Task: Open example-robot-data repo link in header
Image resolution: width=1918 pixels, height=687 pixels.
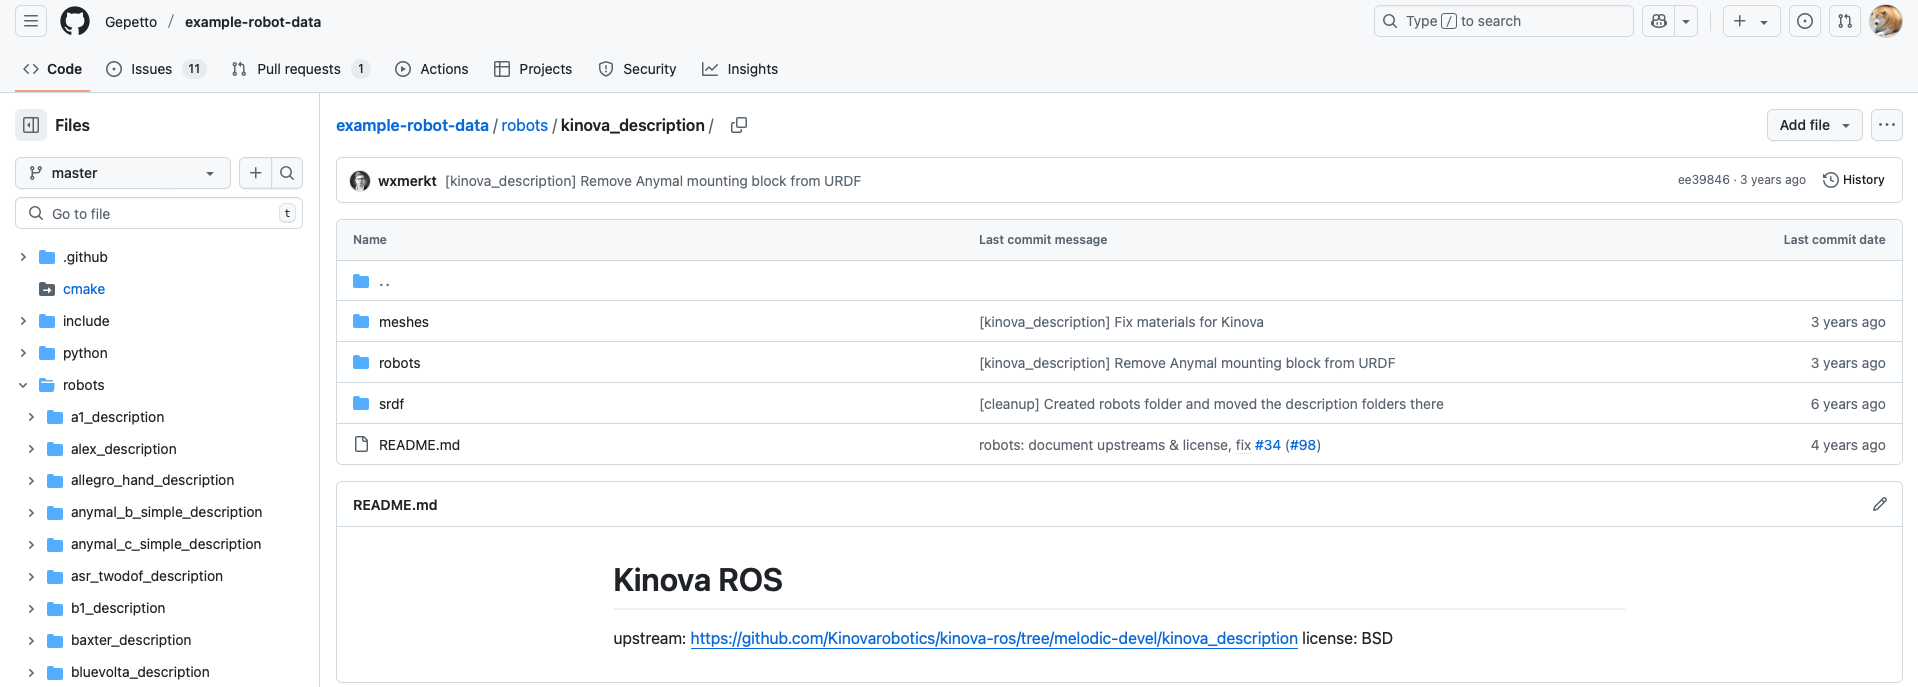Action: coord(253,22)
